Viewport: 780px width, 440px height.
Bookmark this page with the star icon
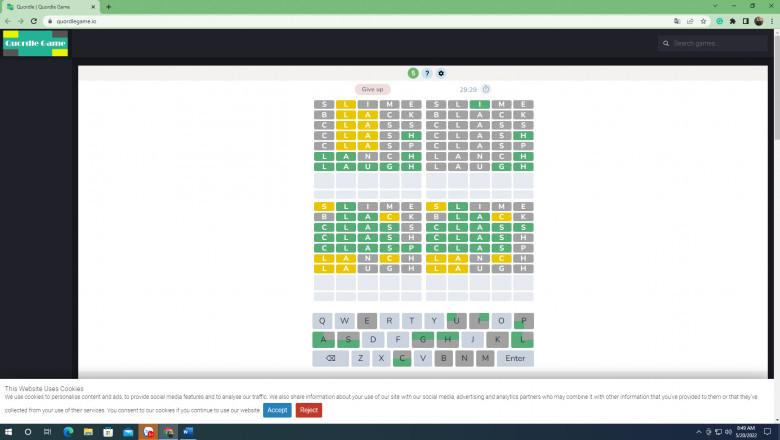(703, 21)
